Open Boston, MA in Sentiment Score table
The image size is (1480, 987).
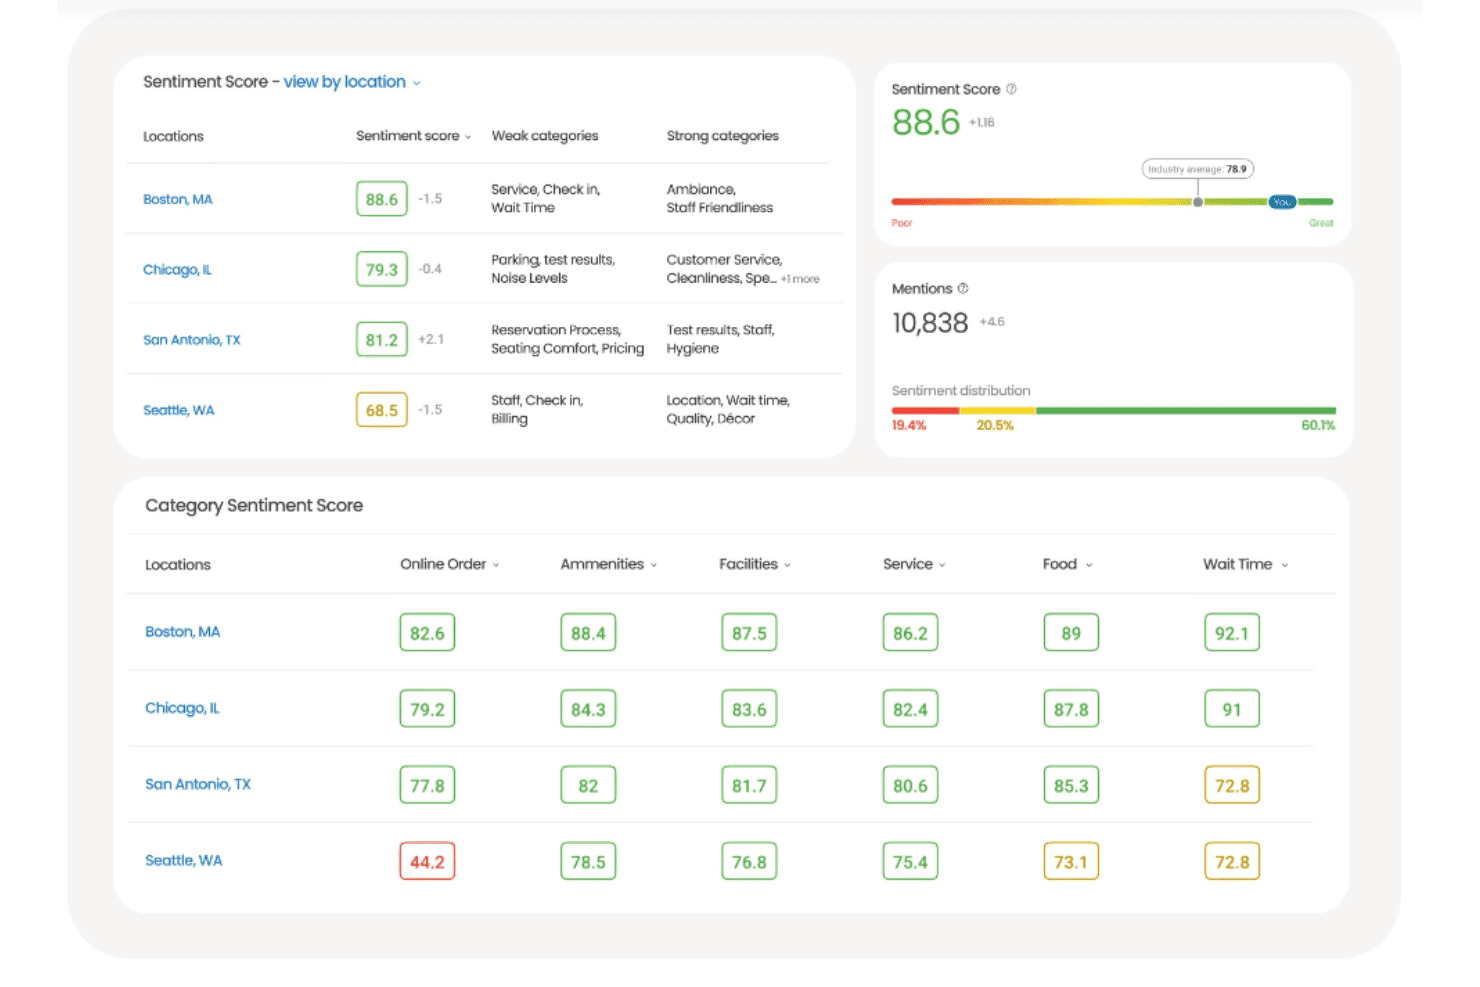point(178,199)
